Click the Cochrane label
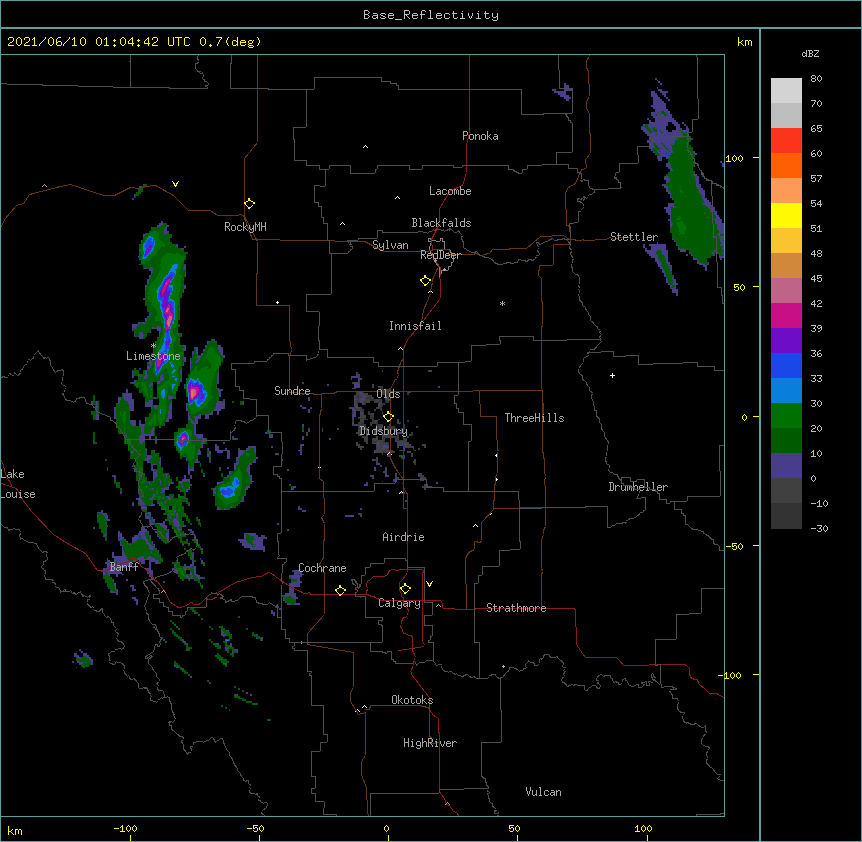 (322, 568)
